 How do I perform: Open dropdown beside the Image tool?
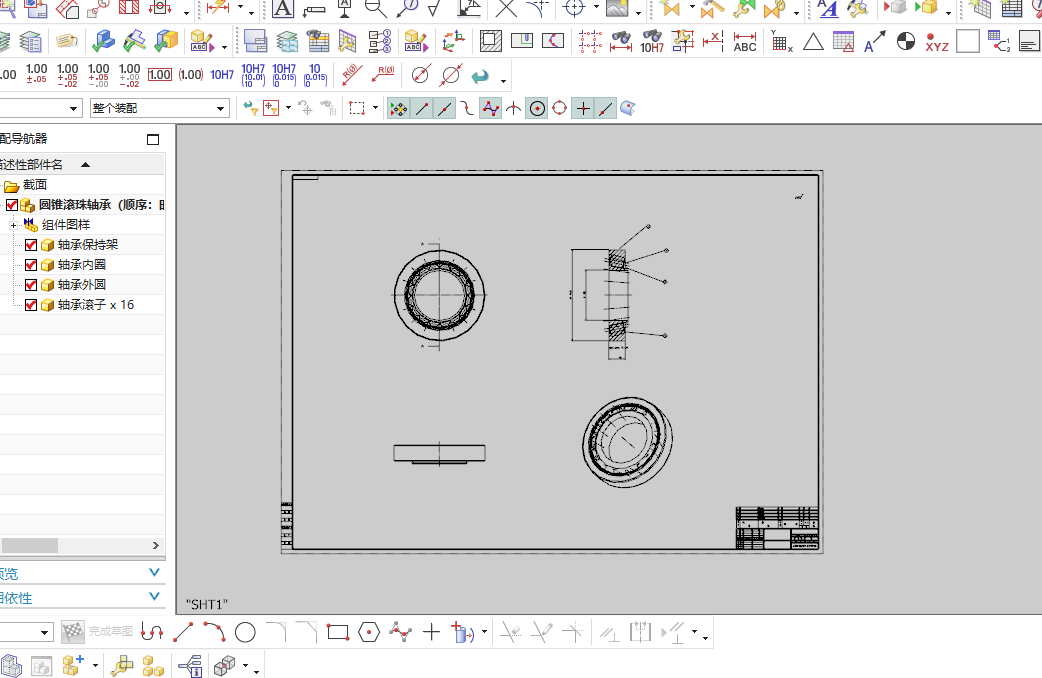point(638,12)
